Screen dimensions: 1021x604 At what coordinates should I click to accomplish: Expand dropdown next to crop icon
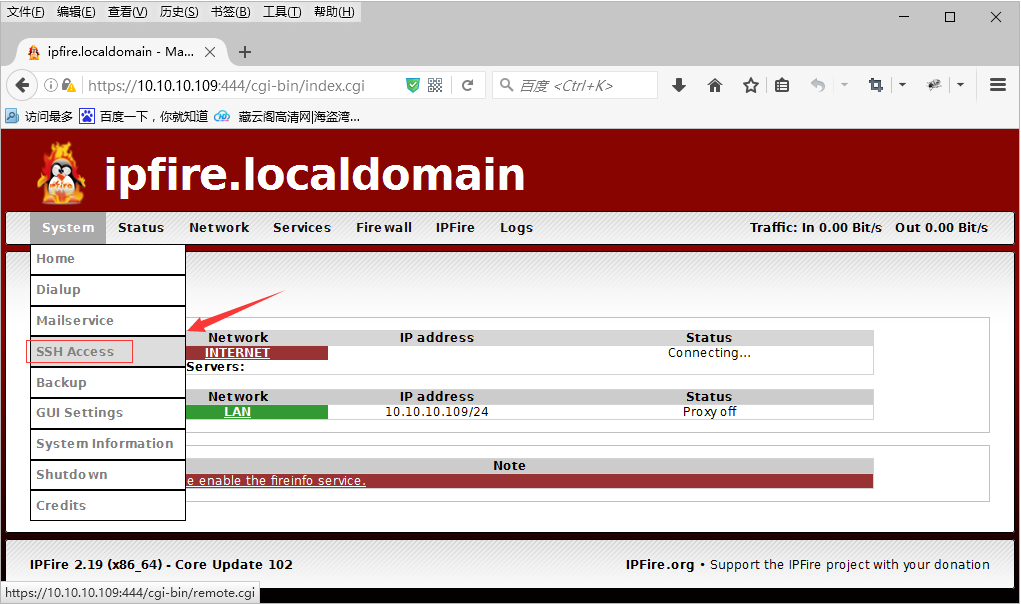902,85
